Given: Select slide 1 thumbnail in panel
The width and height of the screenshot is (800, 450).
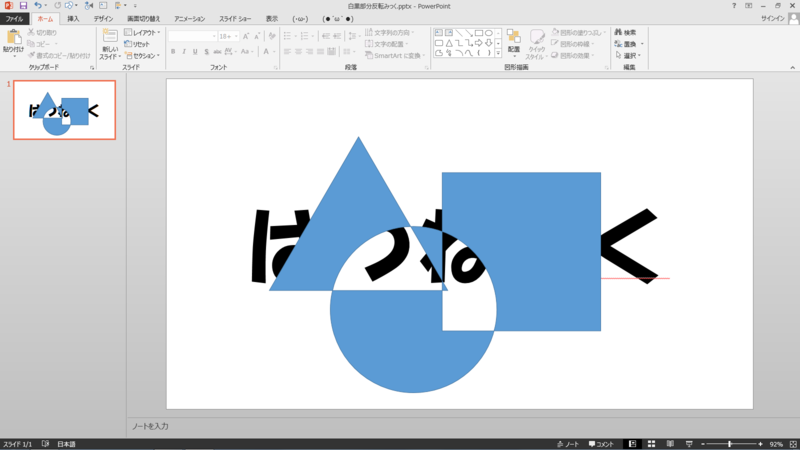Looking at the screenshot, I should tap(64, 110).
